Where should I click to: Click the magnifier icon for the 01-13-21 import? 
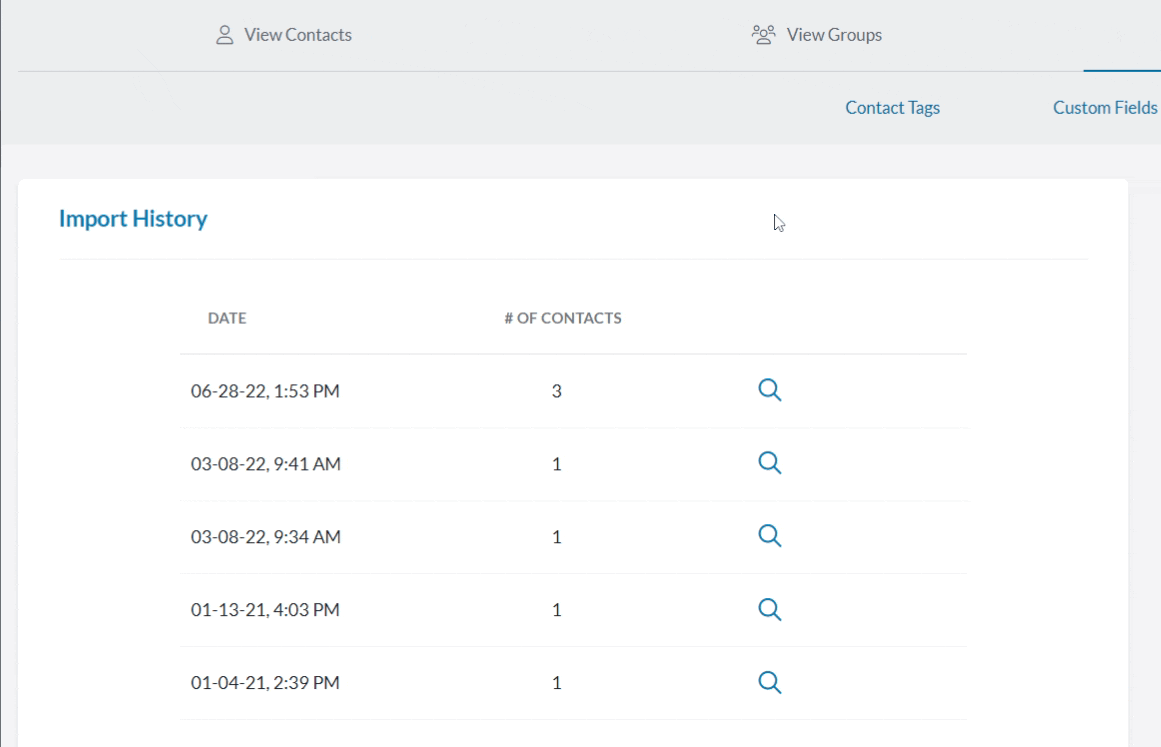coord(769,610)
